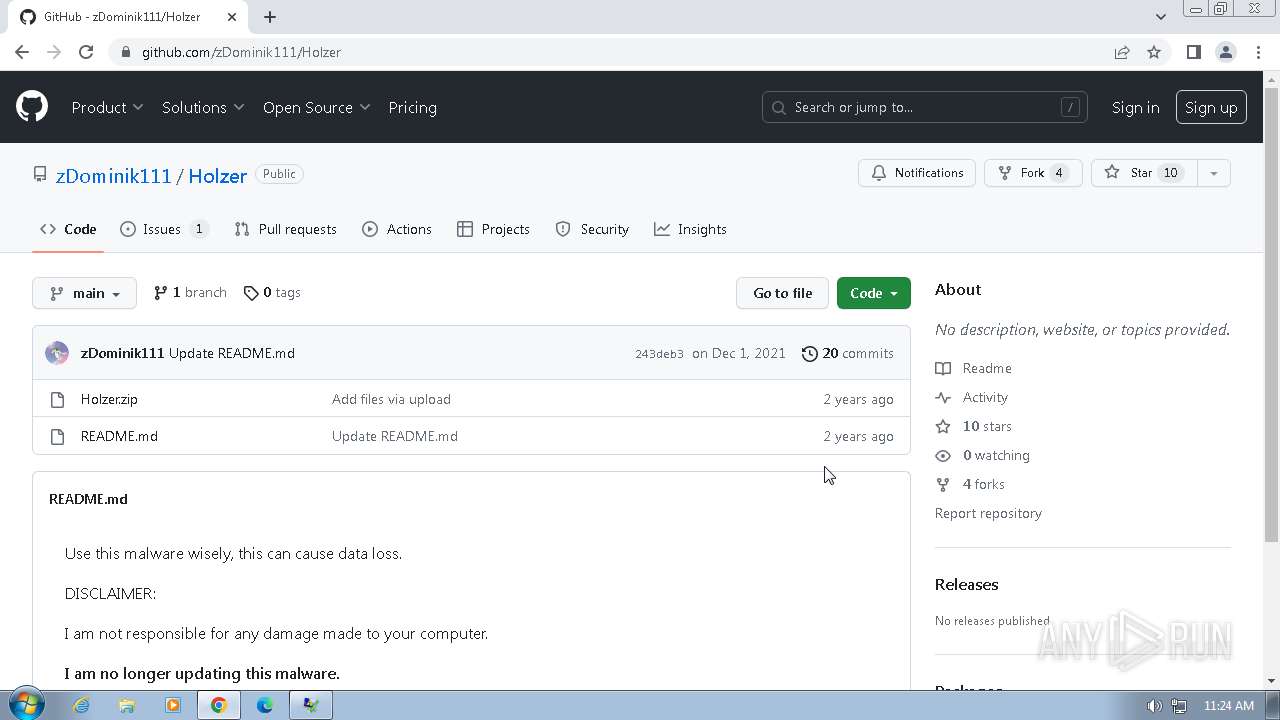Screen dimensions: 1280x720
Task: Switch to the Projects tab
Action: (x=493, y=229)
